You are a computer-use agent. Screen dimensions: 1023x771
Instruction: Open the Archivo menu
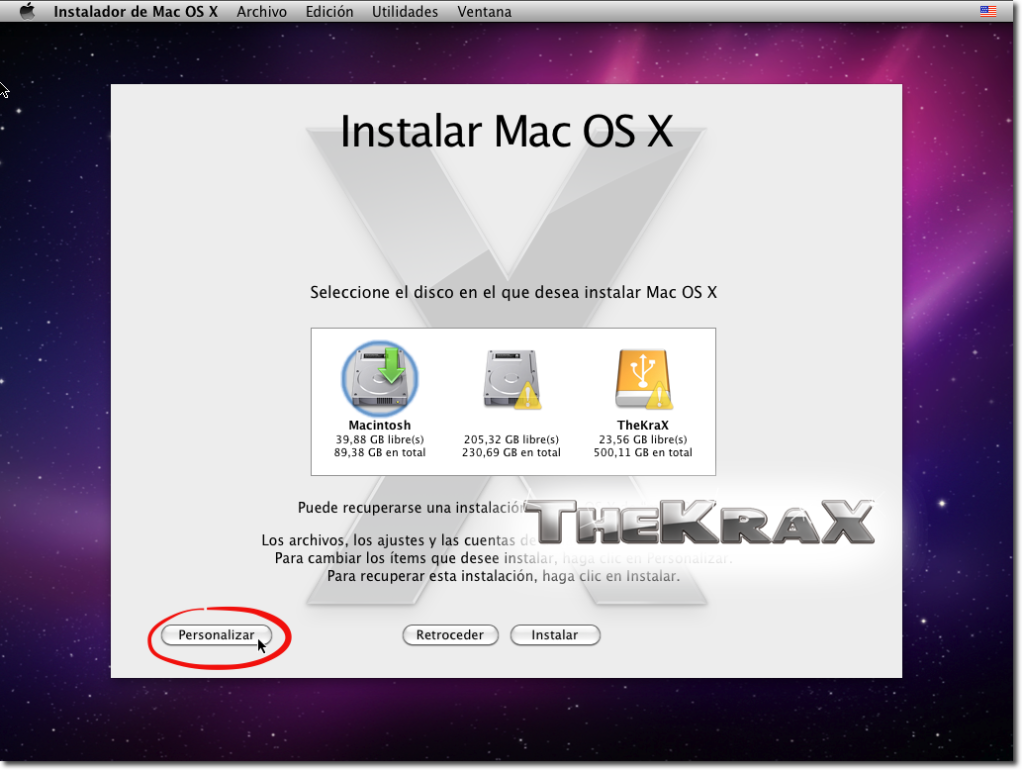pos(262,12)
